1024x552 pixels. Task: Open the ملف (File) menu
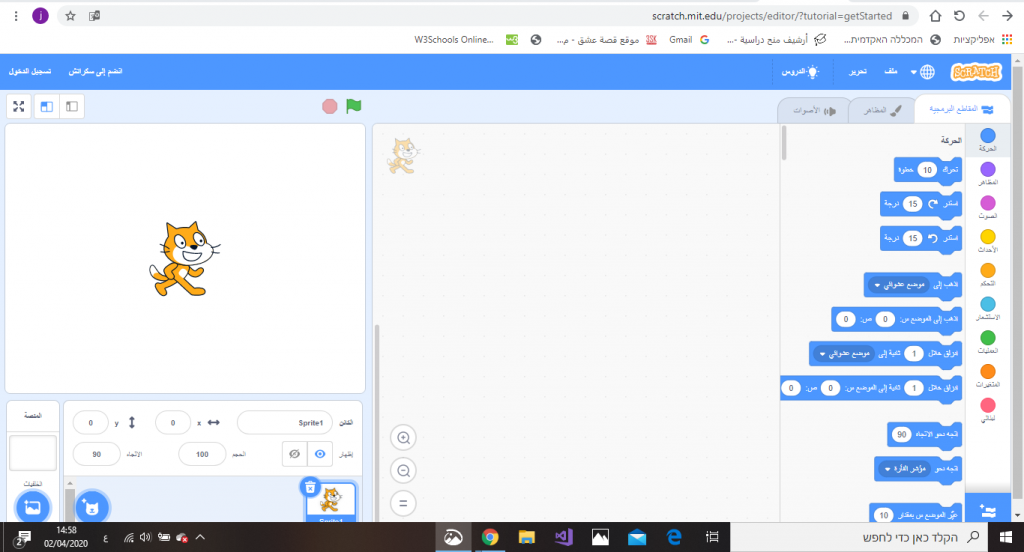point(891,72)
